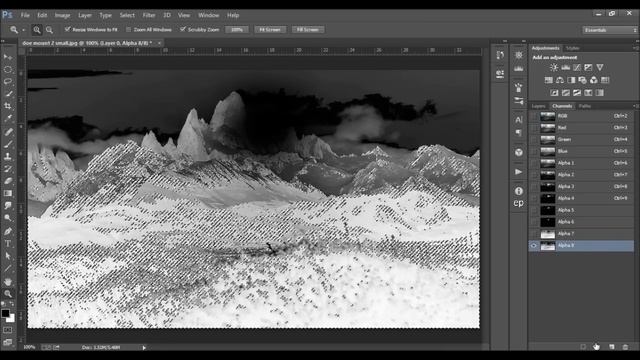Select the Brush tool

click(8, 144)
